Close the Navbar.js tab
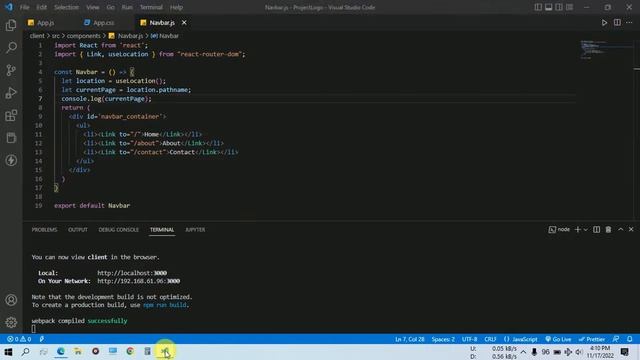Image resolution: width=640 pixels, height=360 pixels. (x=184, y=23)
